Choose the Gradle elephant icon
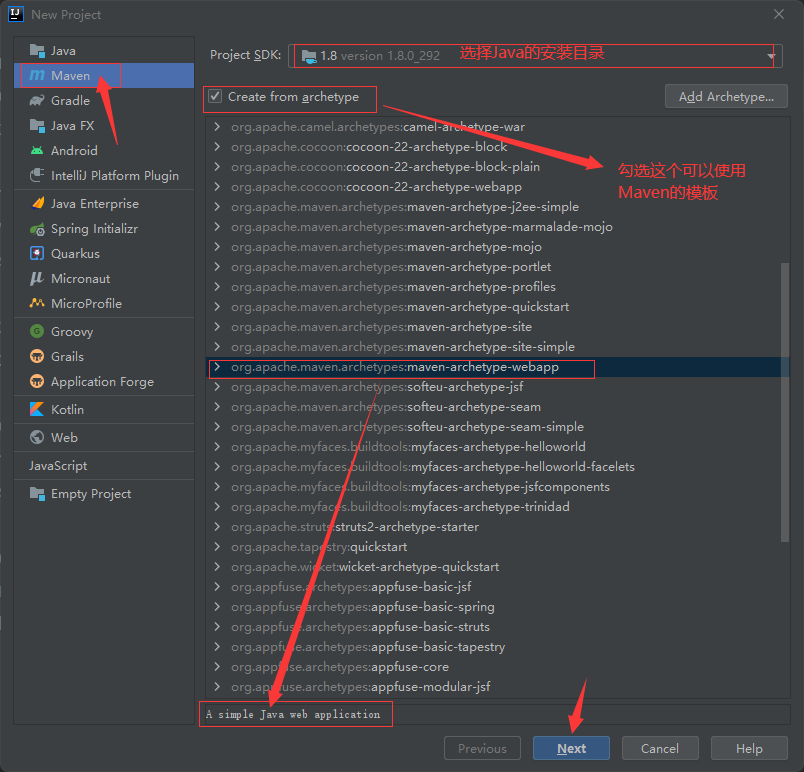Image resolution: width=804 pixels, height=772 pixels. (37, 100)
